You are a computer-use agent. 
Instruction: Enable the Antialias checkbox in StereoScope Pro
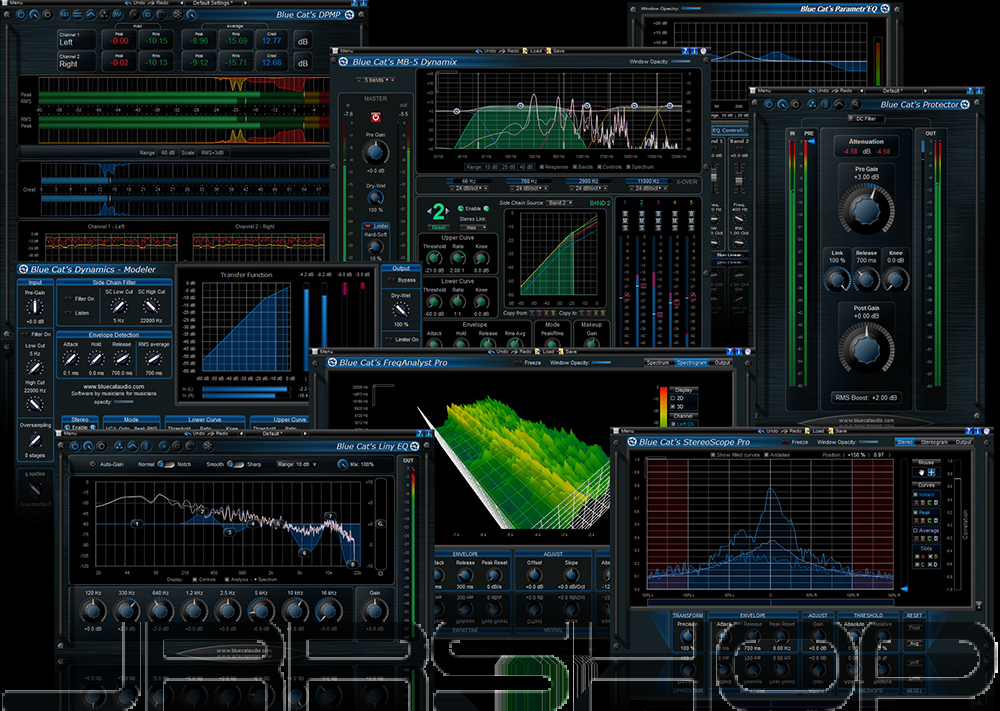766,455
